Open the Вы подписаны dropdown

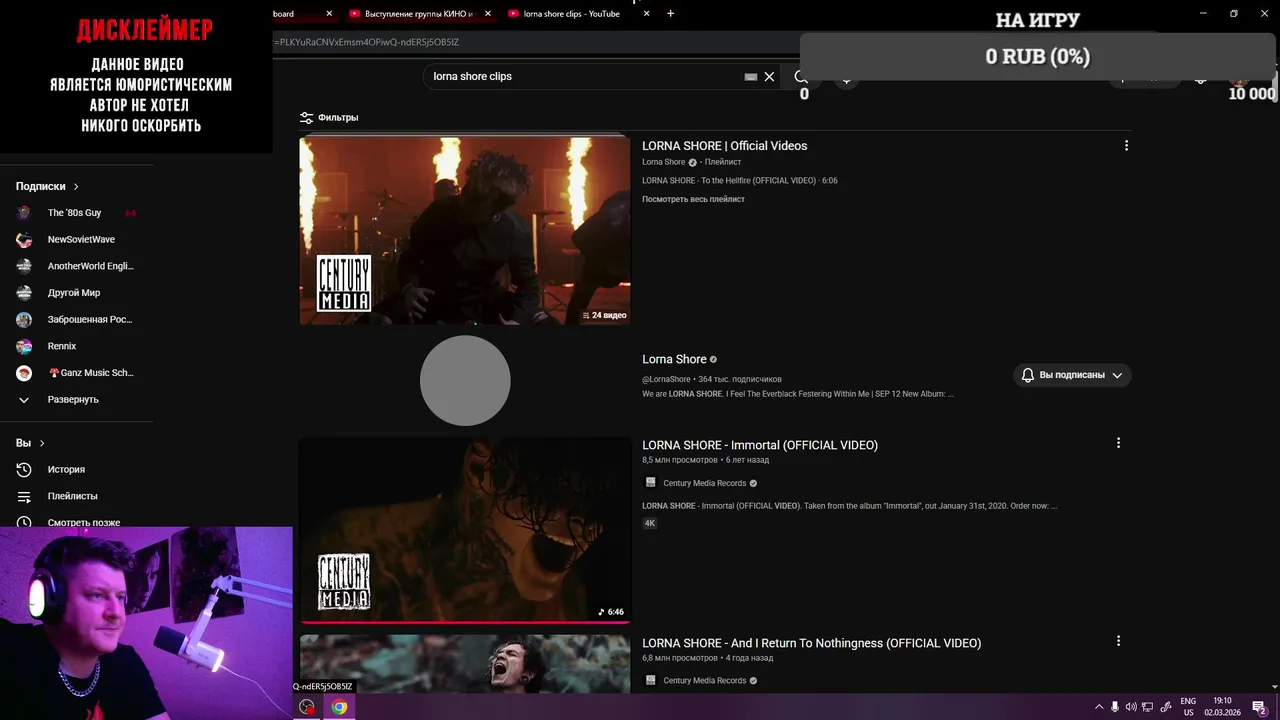pyautogui.click(x=1071, y=375)
